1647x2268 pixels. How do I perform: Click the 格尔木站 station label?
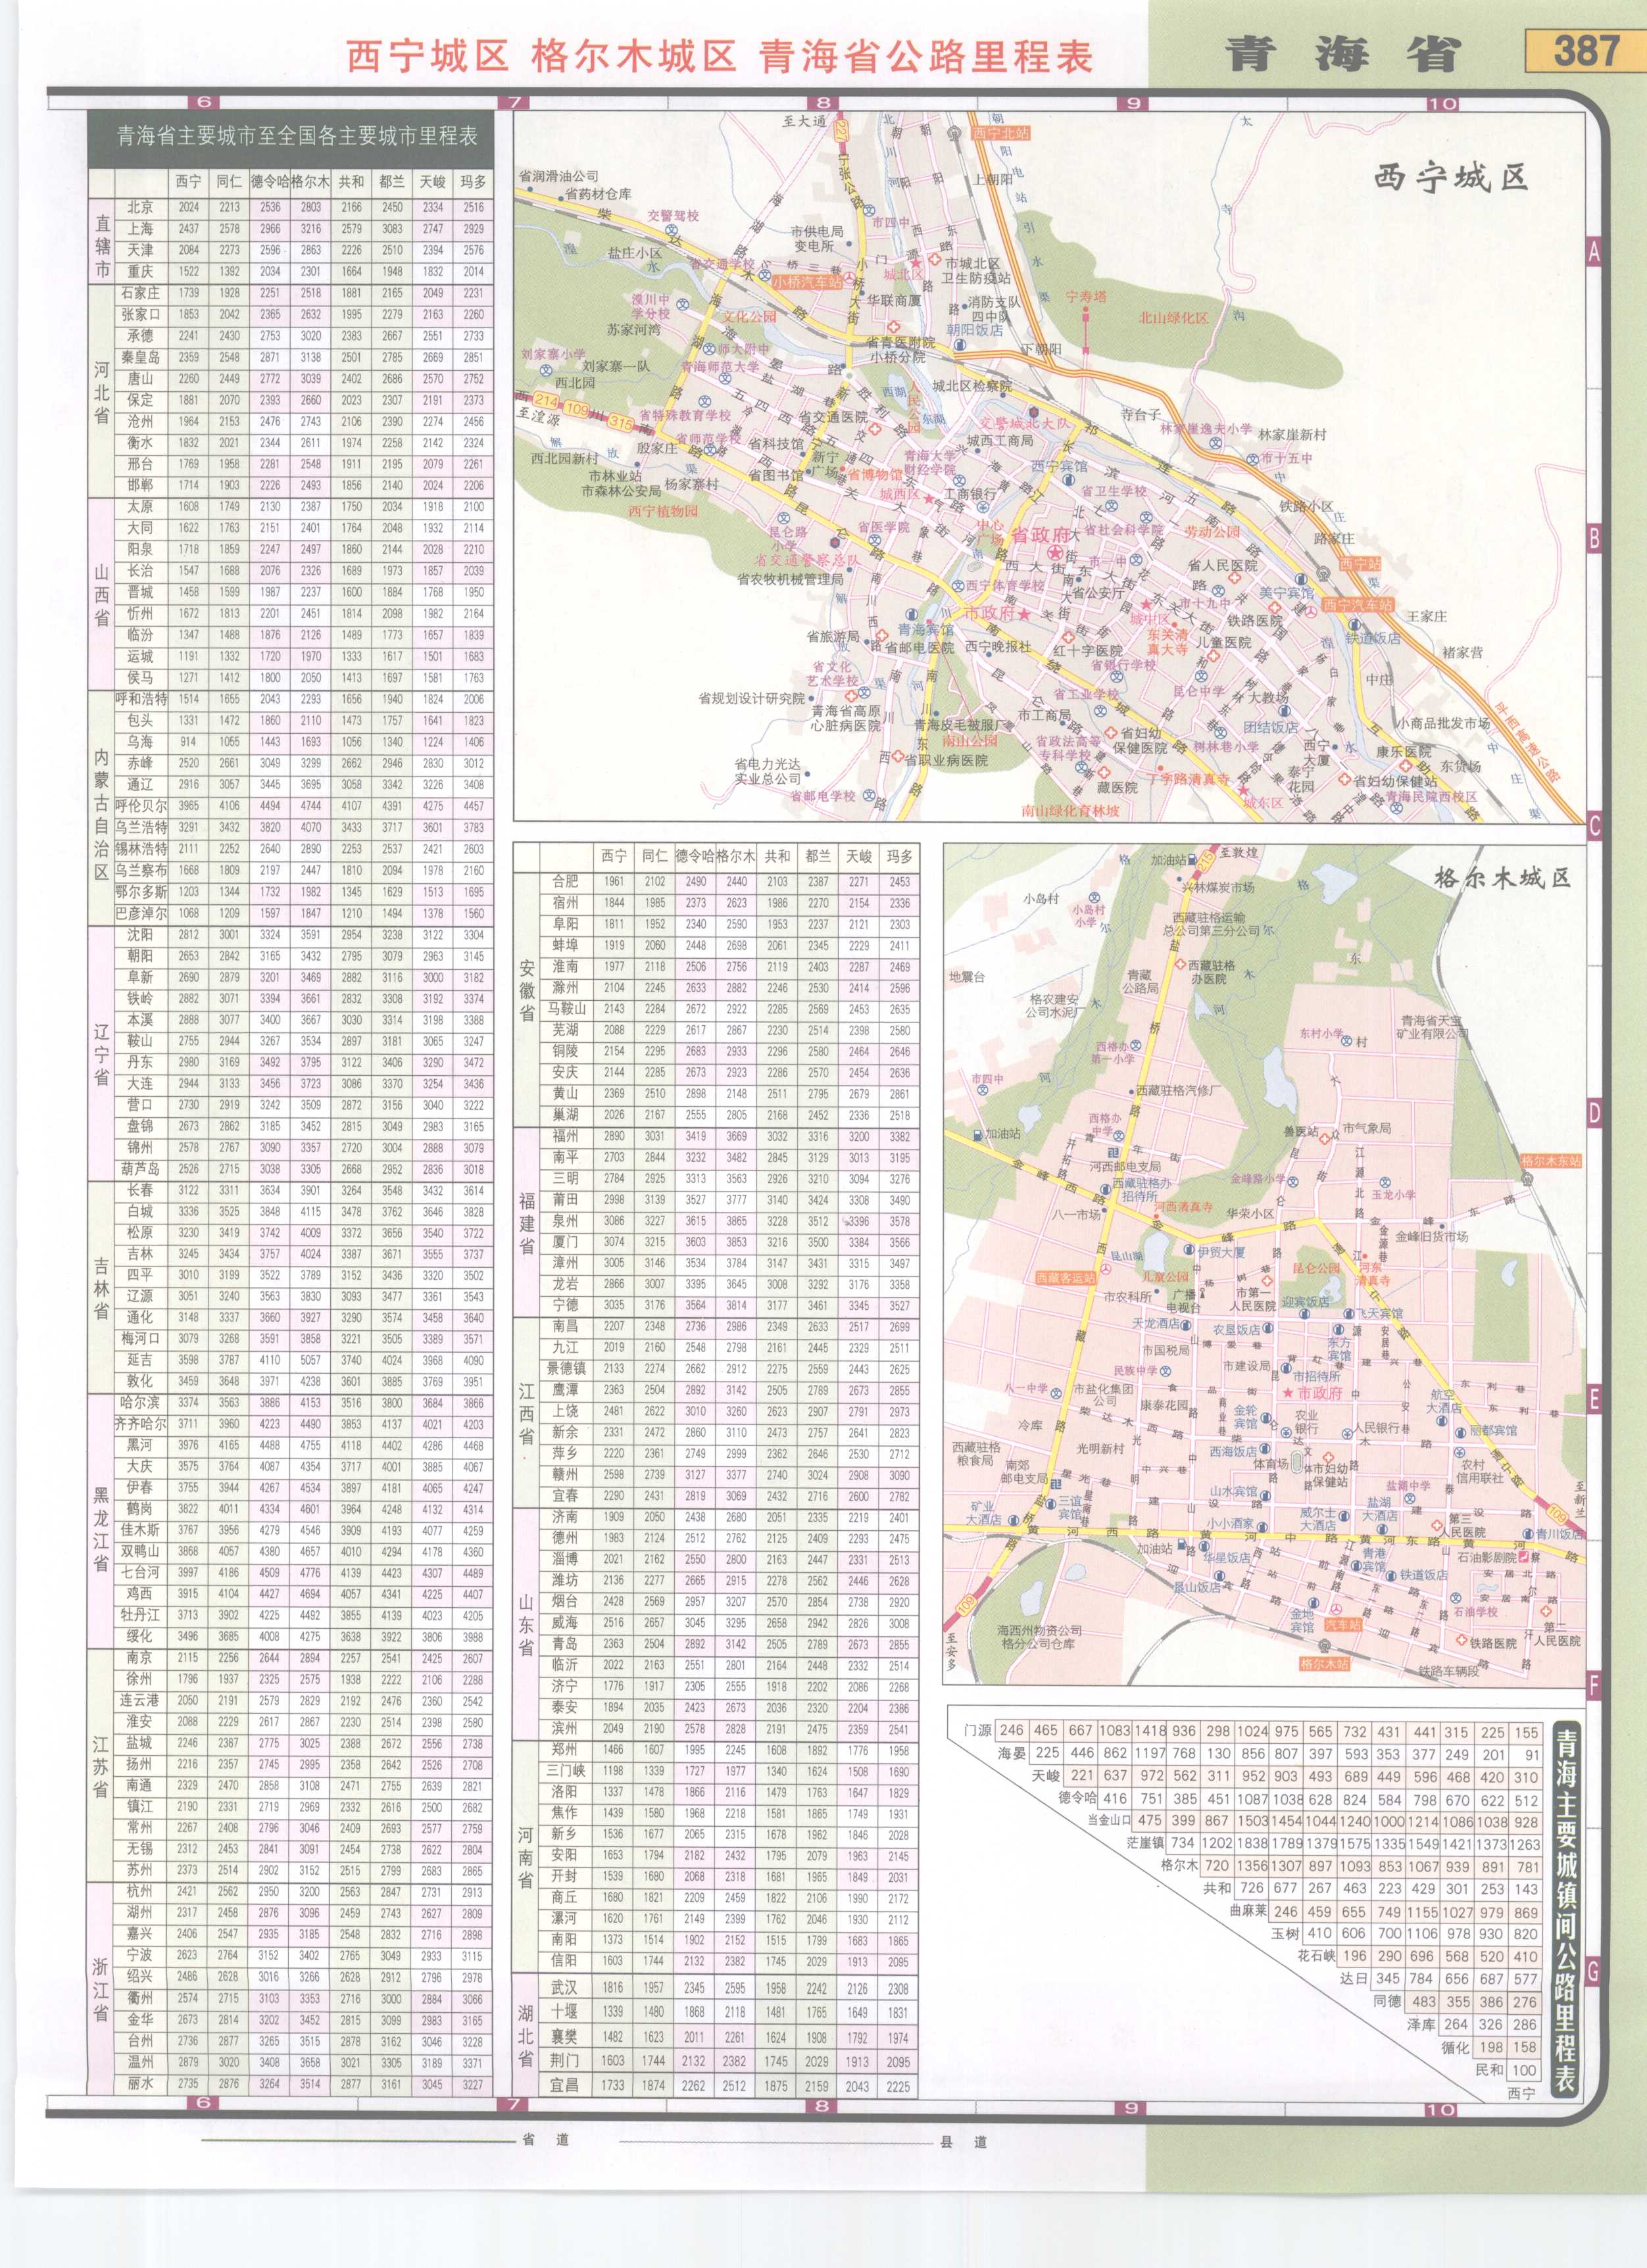point(1324,1663)
